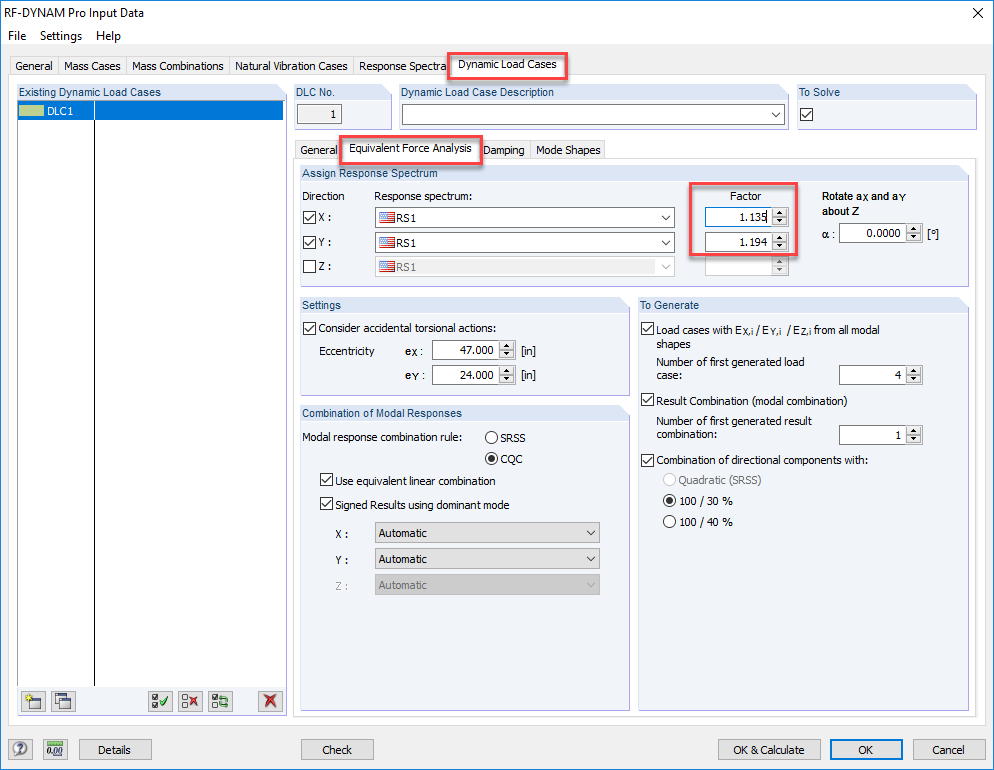Screen dimensions: 994x770
Task: Click the X factor input field 1.135
Action: tap(739, 217)
